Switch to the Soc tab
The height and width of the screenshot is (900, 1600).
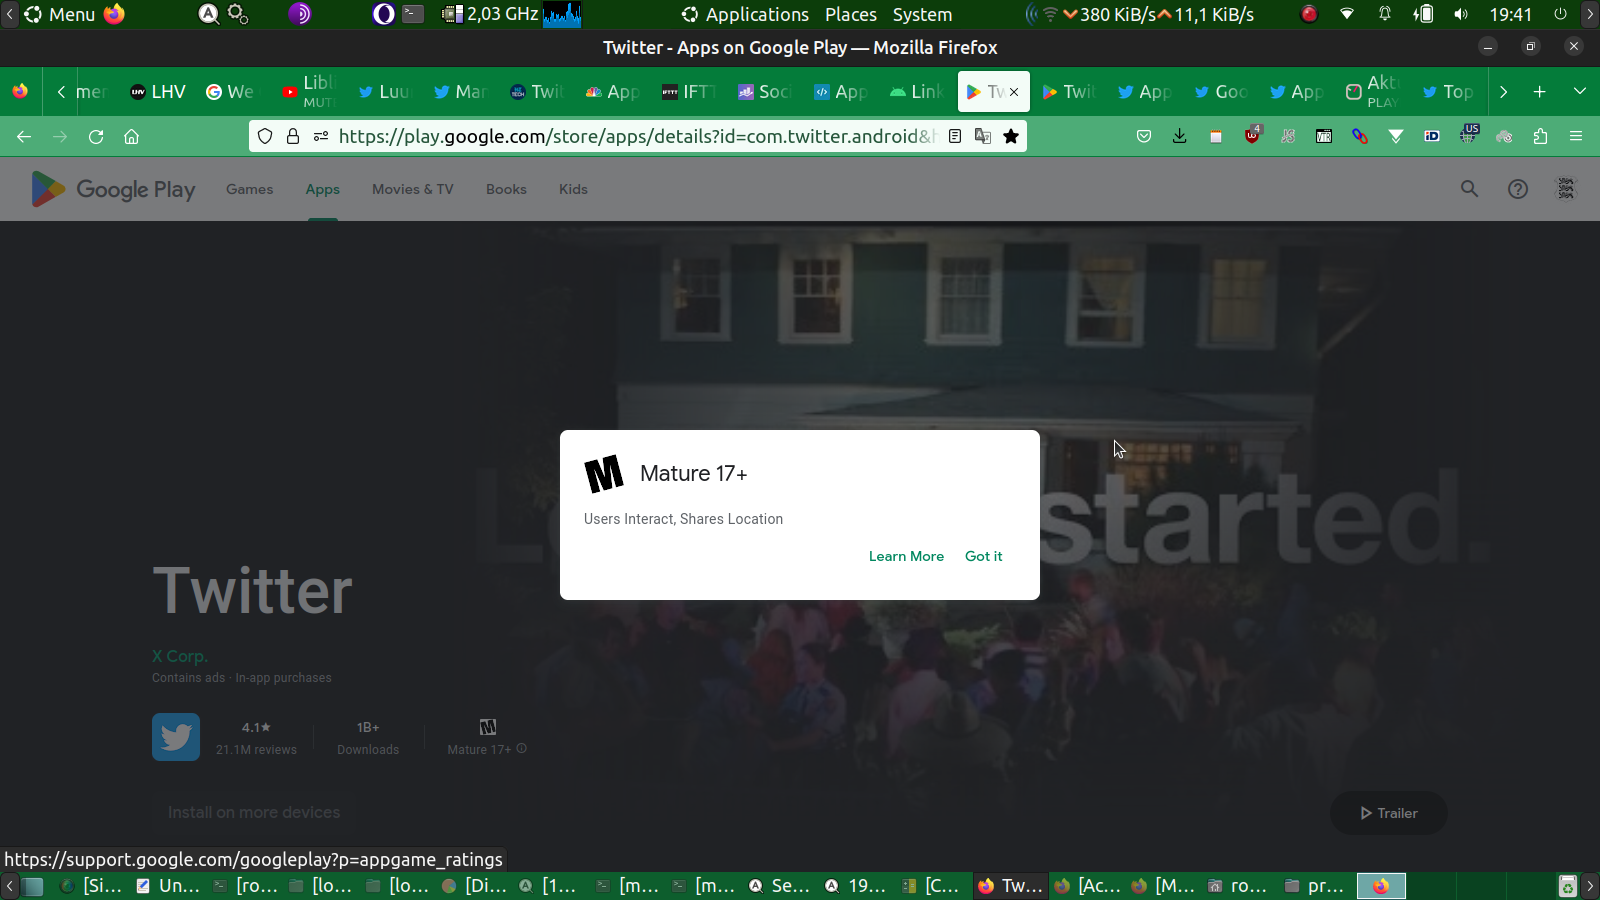click(764, 92)
